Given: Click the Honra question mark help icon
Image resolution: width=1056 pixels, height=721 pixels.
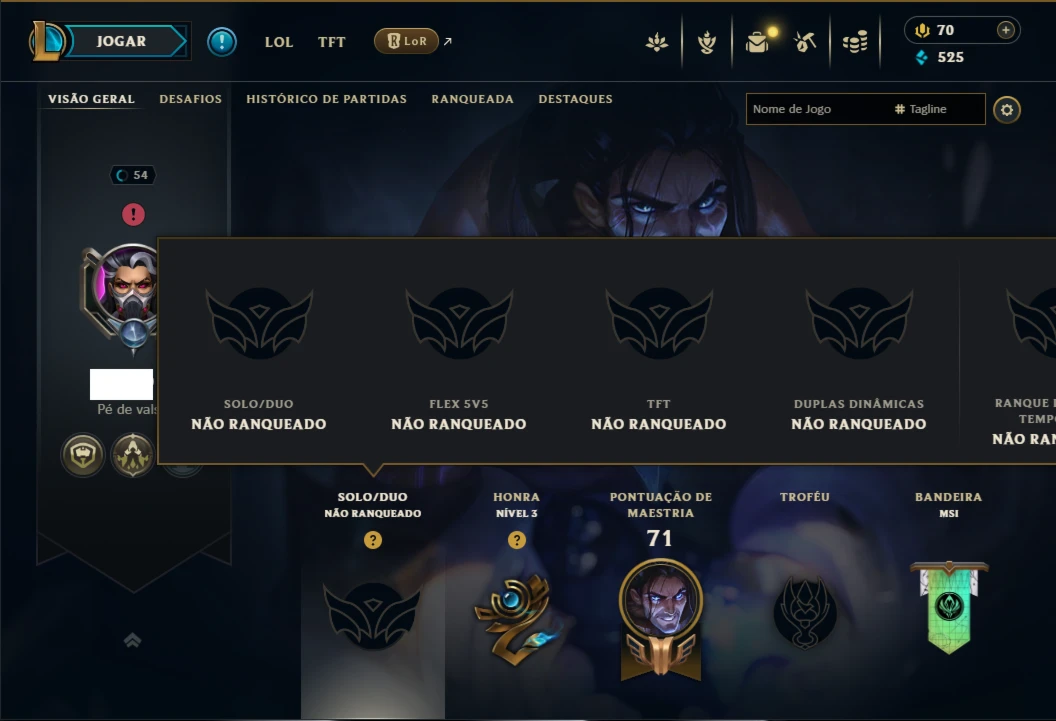Looking at the screenshot, I should point(517,540).
